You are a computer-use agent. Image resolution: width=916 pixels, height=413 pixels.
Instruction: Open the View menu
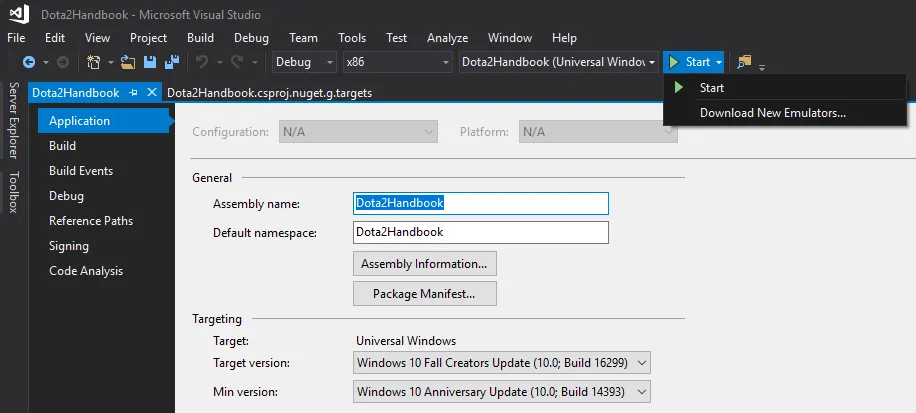coord(97,38)
